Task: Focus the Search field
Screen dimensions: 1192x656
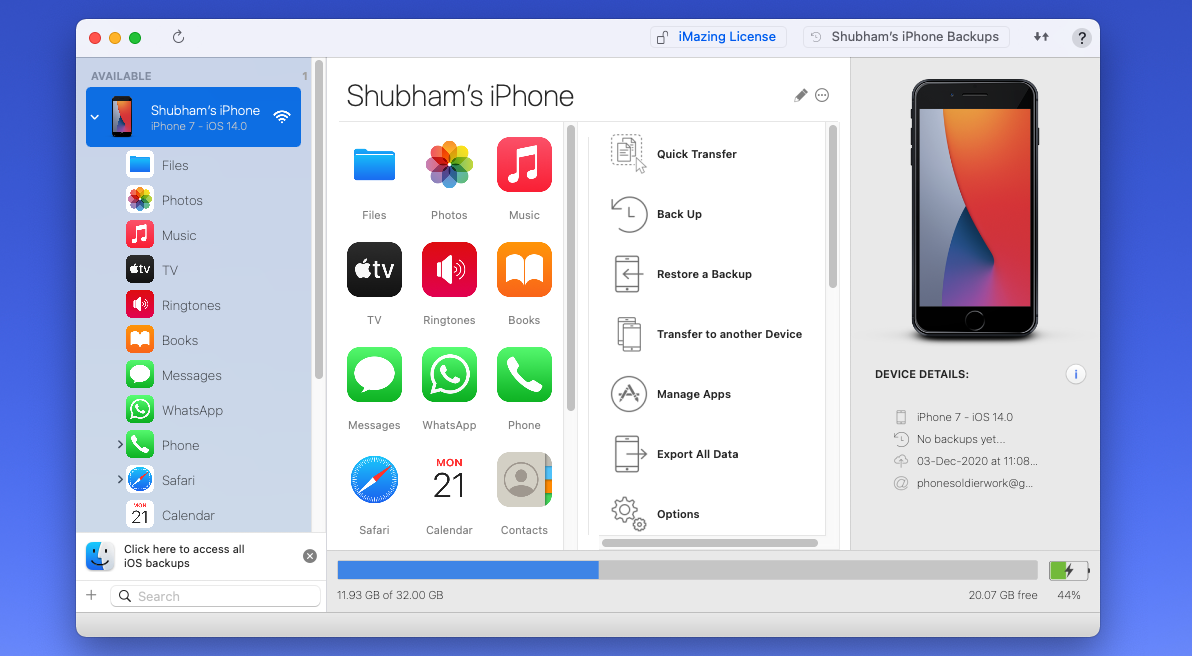Action: (215, 596)
